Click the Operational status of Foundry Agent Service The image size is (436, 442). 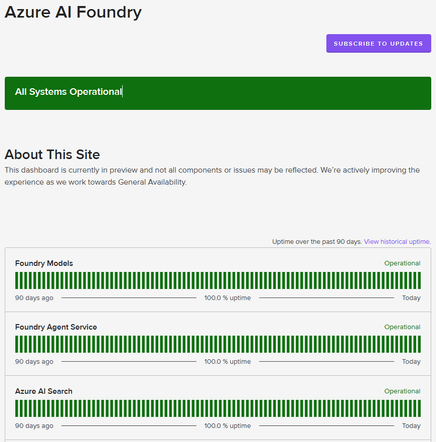pos(402,327)
